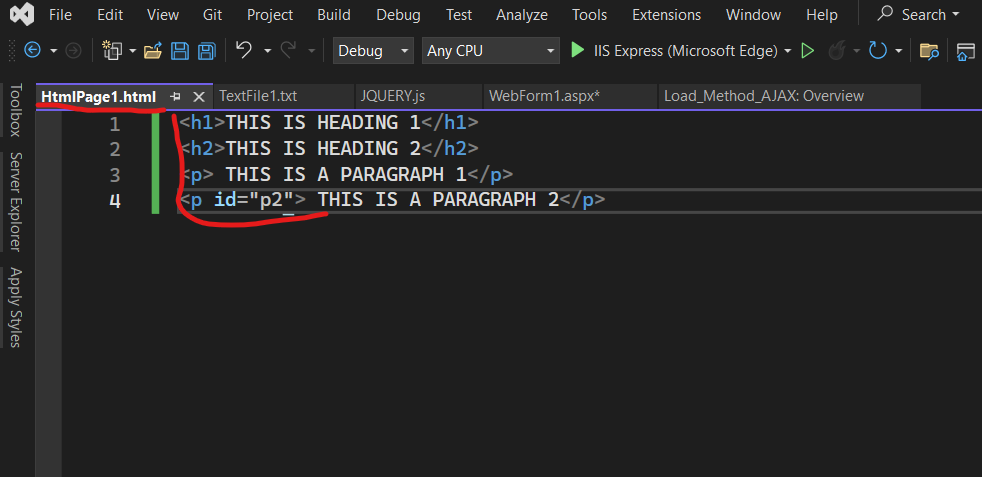This screenshot has height=477, width=982.
Task: Click the Search box in title bar
Action: tap(919, 14)
